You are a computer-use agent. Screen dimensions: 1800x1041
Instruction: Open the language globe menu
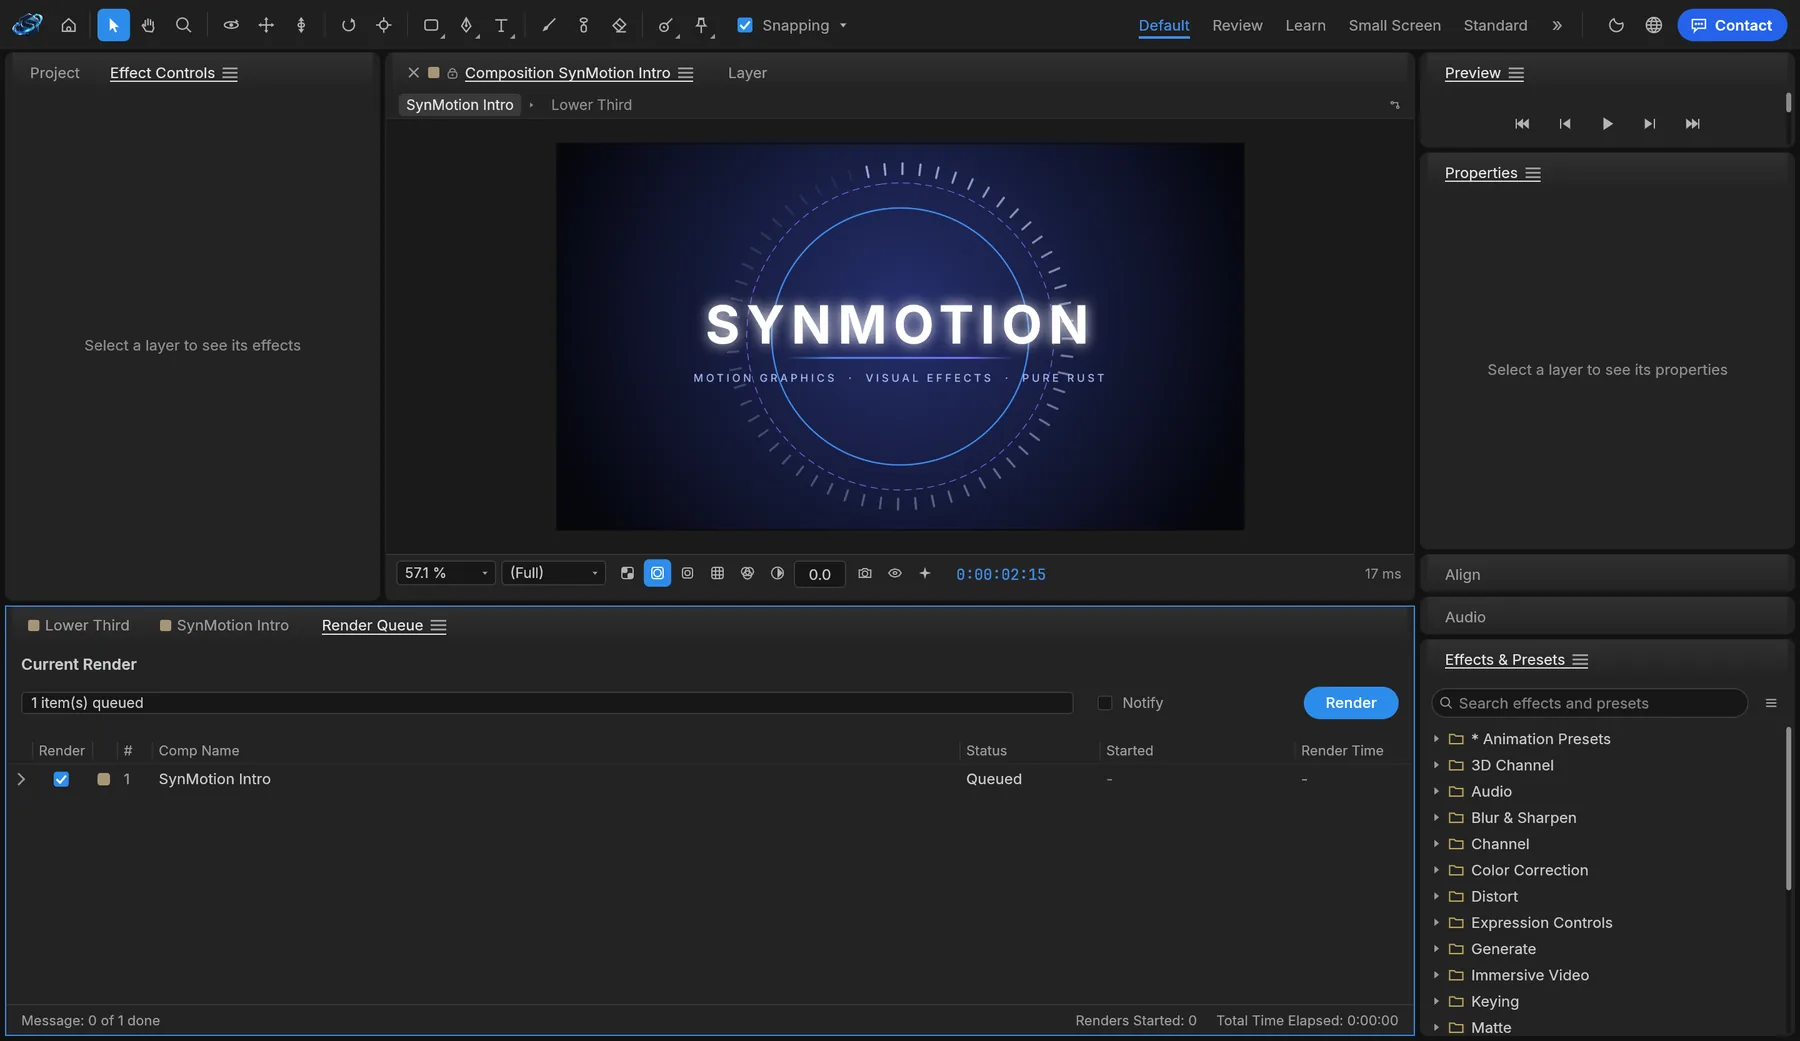1654,25
